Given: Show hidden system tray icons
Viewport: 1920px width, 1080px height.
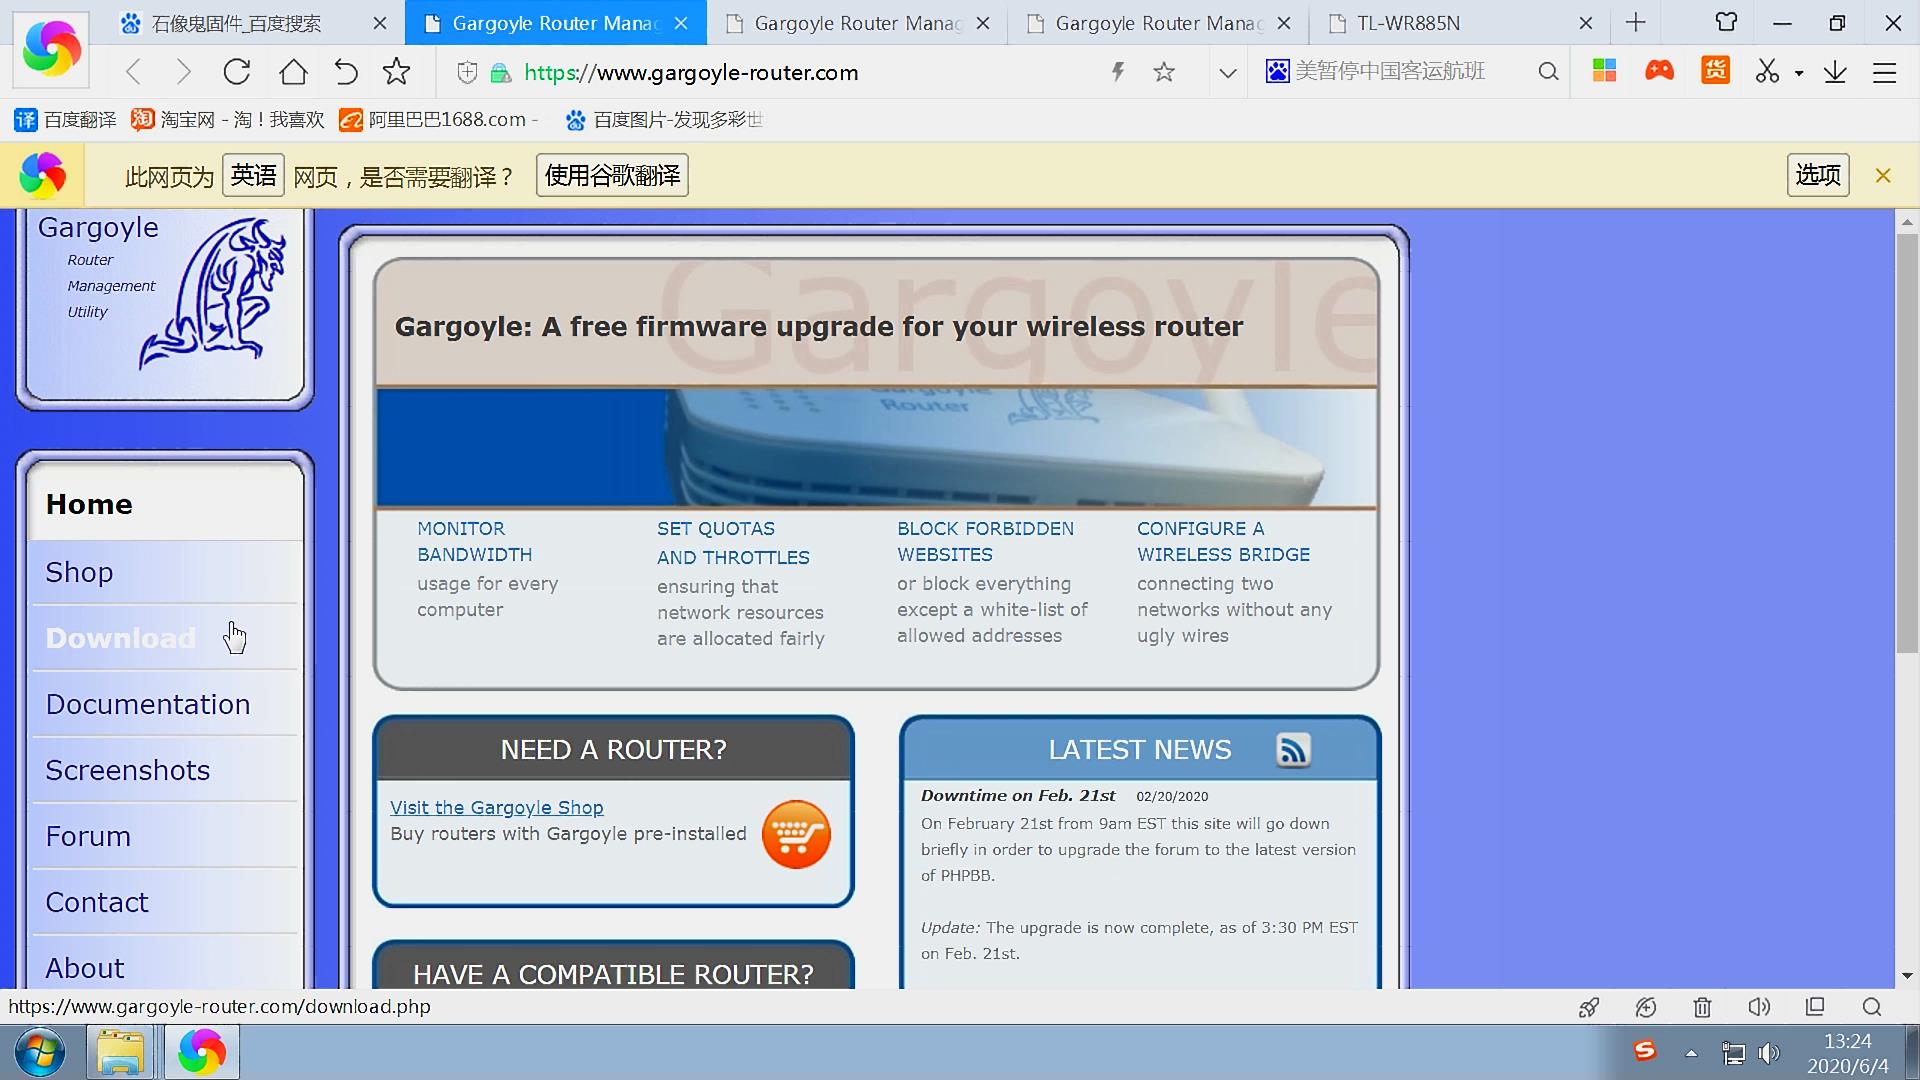Looking at the screenshot, I should pyautogui.click(x=1691, y=1053).
